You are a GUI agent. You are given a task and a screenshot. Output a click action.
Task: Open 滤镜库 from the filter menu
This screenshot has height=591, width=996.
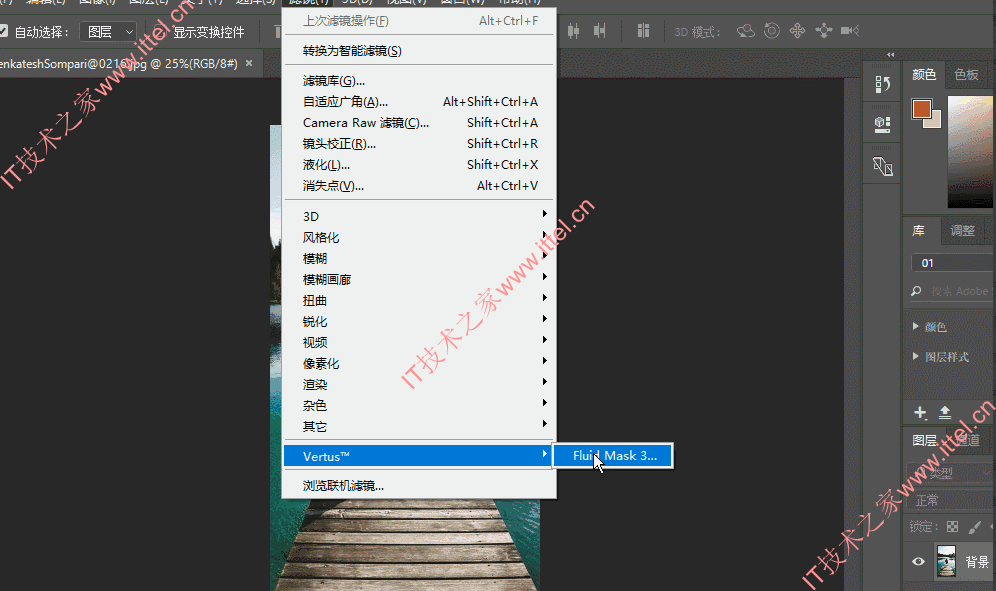coord(419,80)
